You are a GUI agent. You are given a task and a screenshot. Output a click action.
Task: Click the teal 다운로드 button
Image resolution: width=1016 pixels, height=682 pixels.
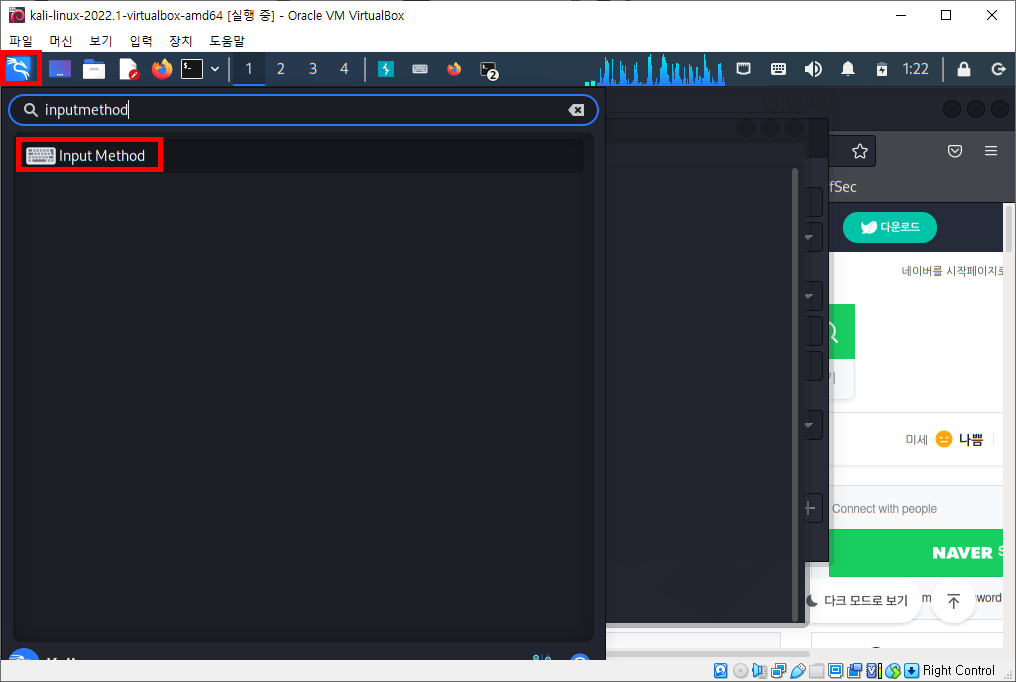click(x=890, y=227)
